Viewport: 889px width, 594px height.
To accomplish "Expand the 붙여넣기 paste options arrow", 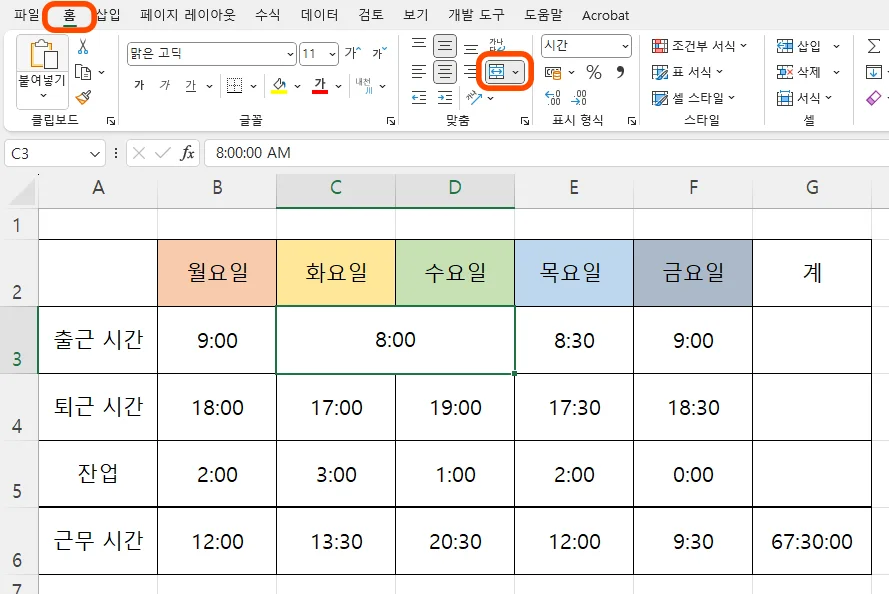I will point(43,96).
